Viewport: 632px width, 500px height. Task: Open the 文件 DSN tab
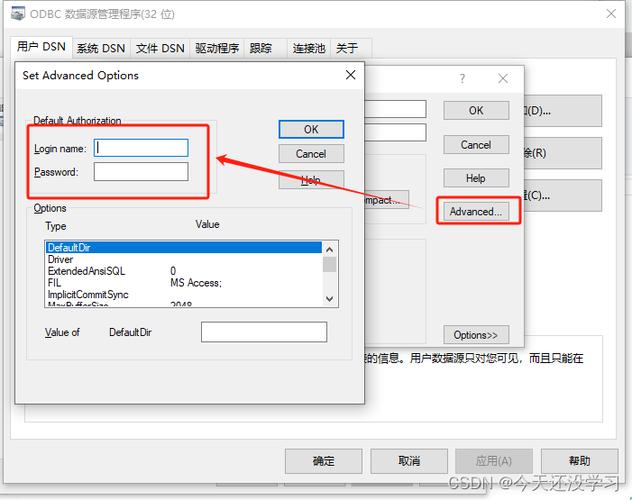160,48
